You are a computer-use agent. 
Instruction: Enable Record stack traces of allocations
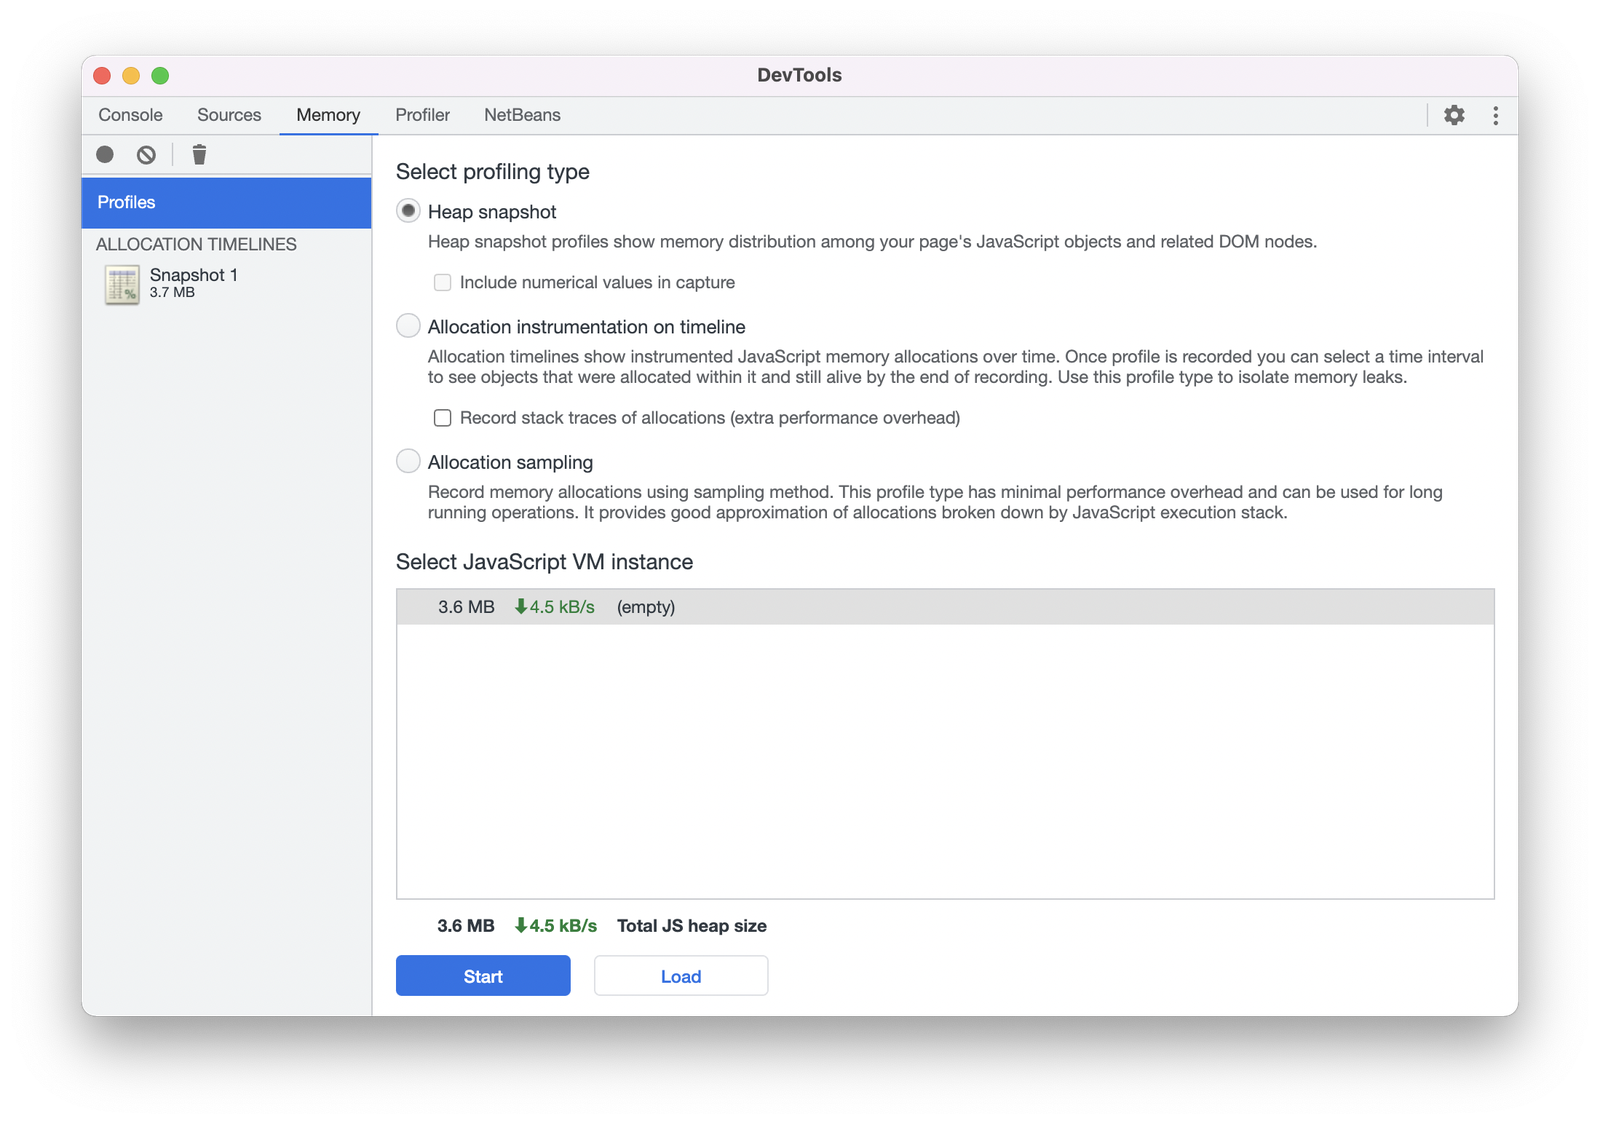click(442, 418)
